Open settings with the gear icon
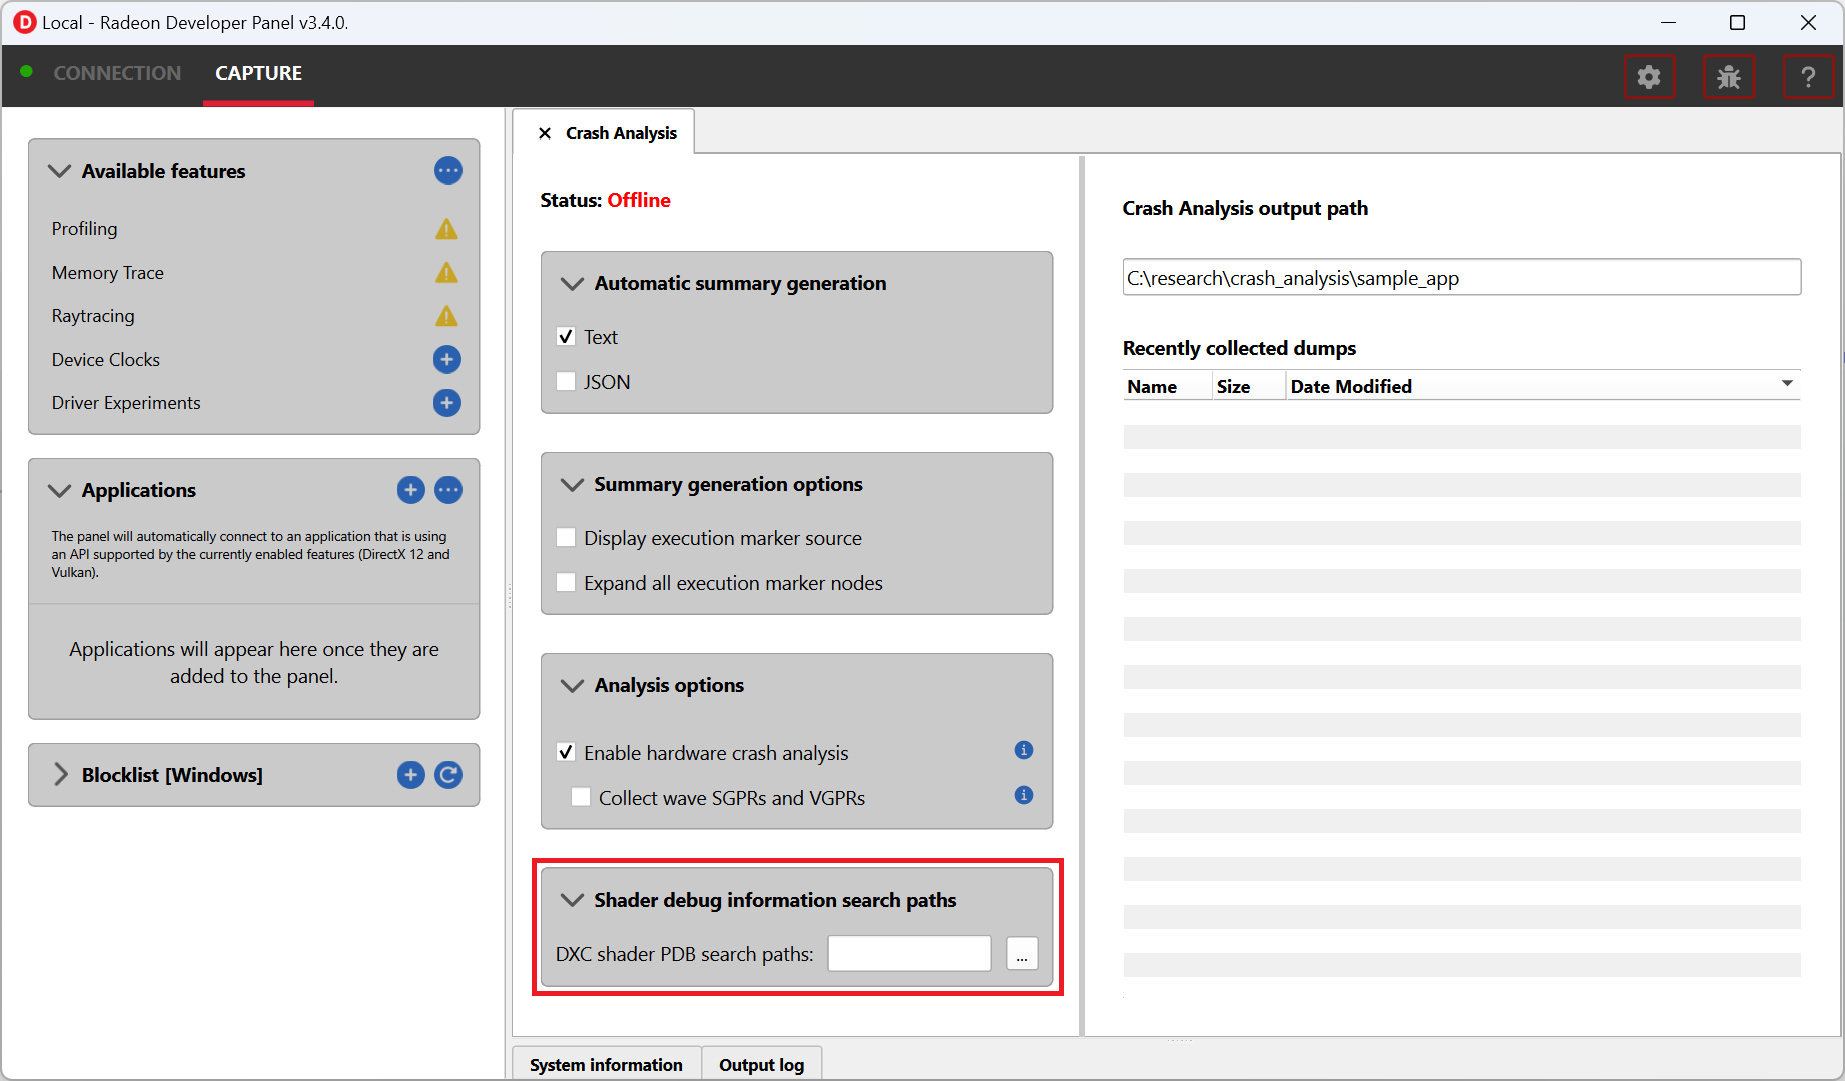Screen dimensions: 1845x1081 point(1648,77)
